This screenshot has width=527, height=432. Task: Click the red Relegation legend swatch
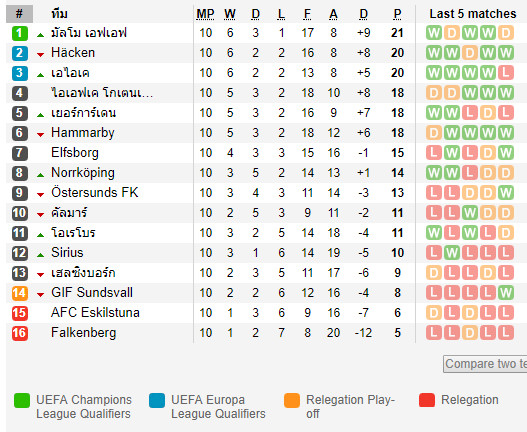(427, 400)
